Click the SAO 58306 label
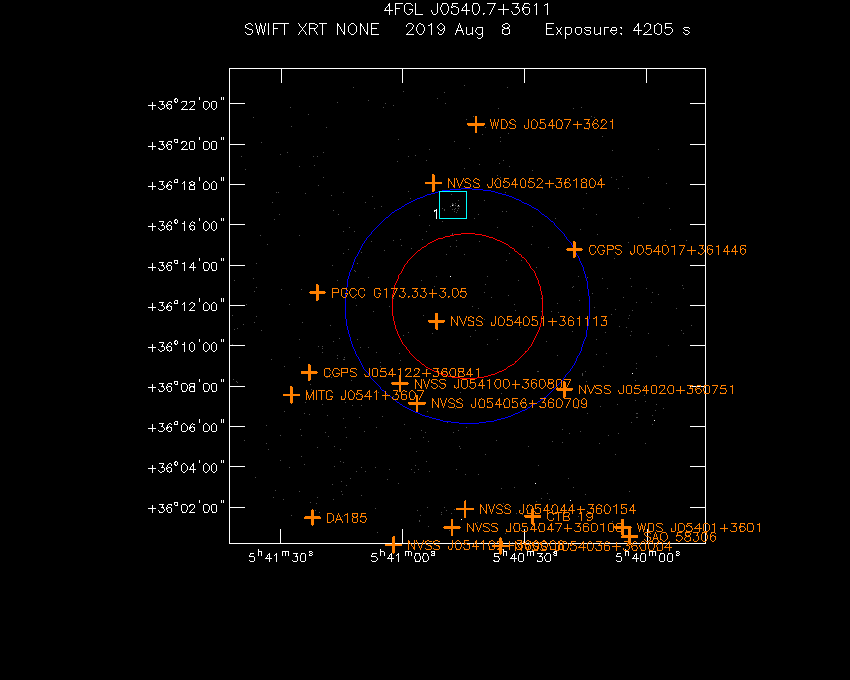The height and width of the screenshot is (680, 850). pos(680,537)
